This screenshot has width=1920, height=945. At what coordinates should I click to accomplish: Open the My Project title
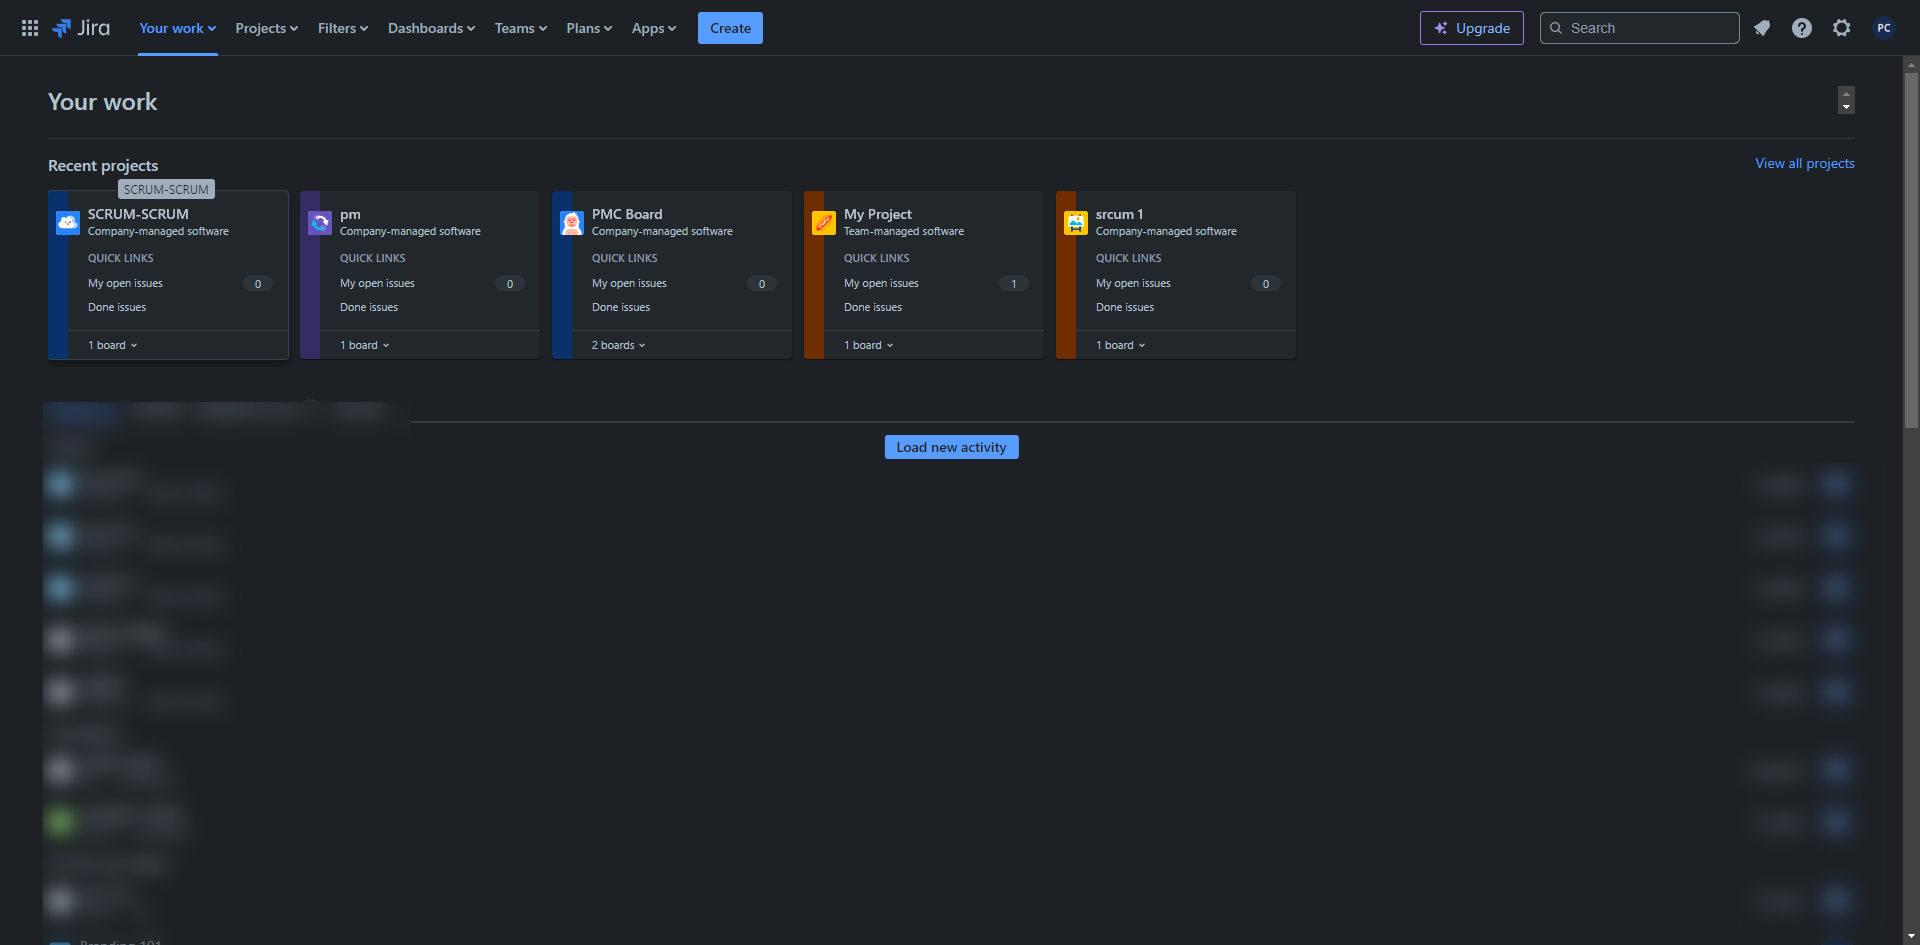[x=878, y=214]
